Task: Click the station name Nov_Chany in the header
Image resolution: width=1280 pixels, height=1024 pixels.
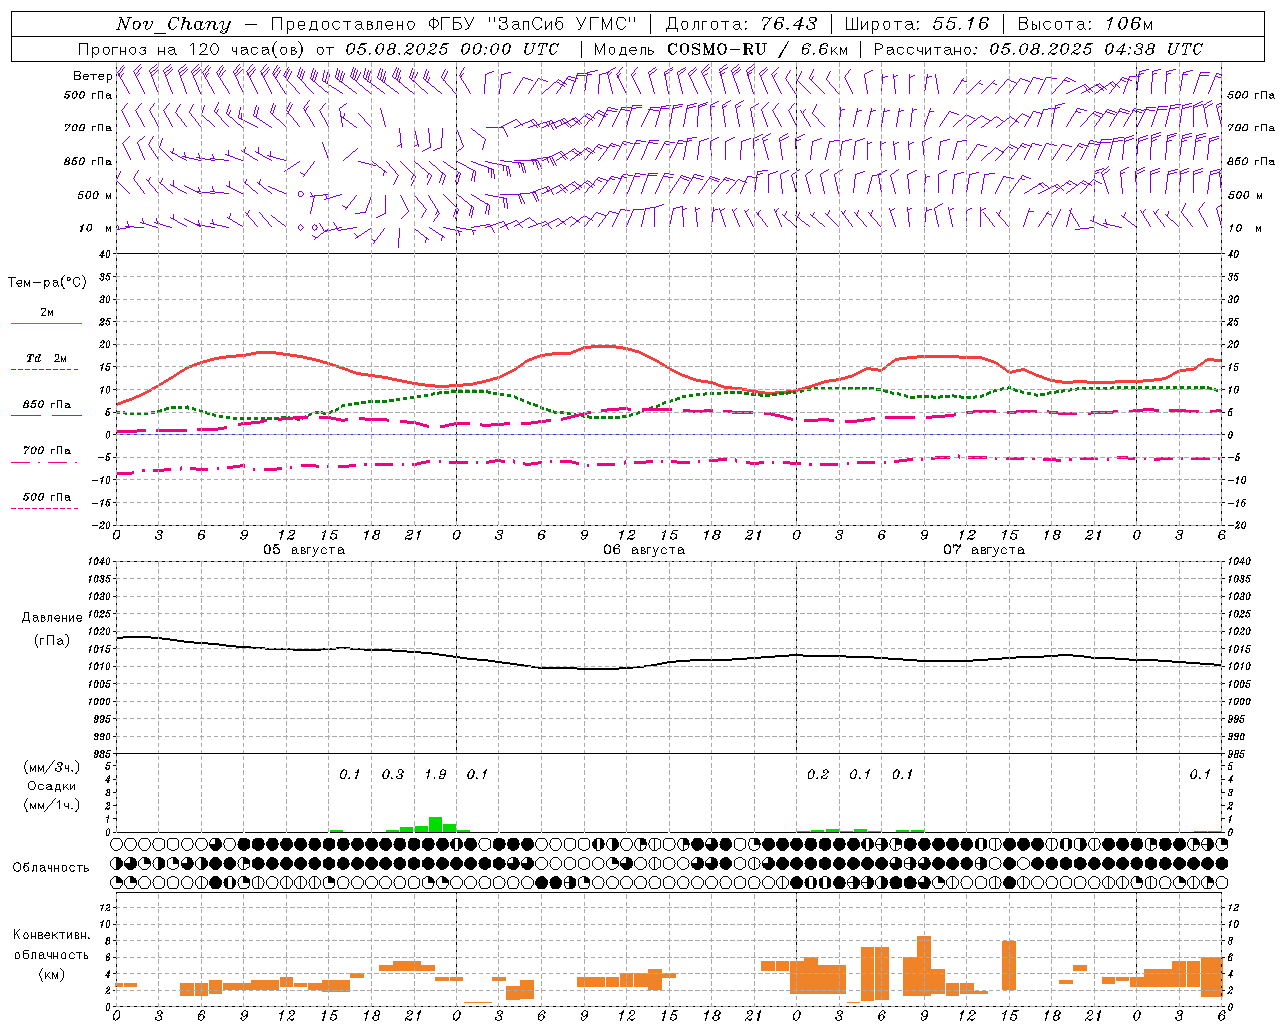Action: coord(173,24)
